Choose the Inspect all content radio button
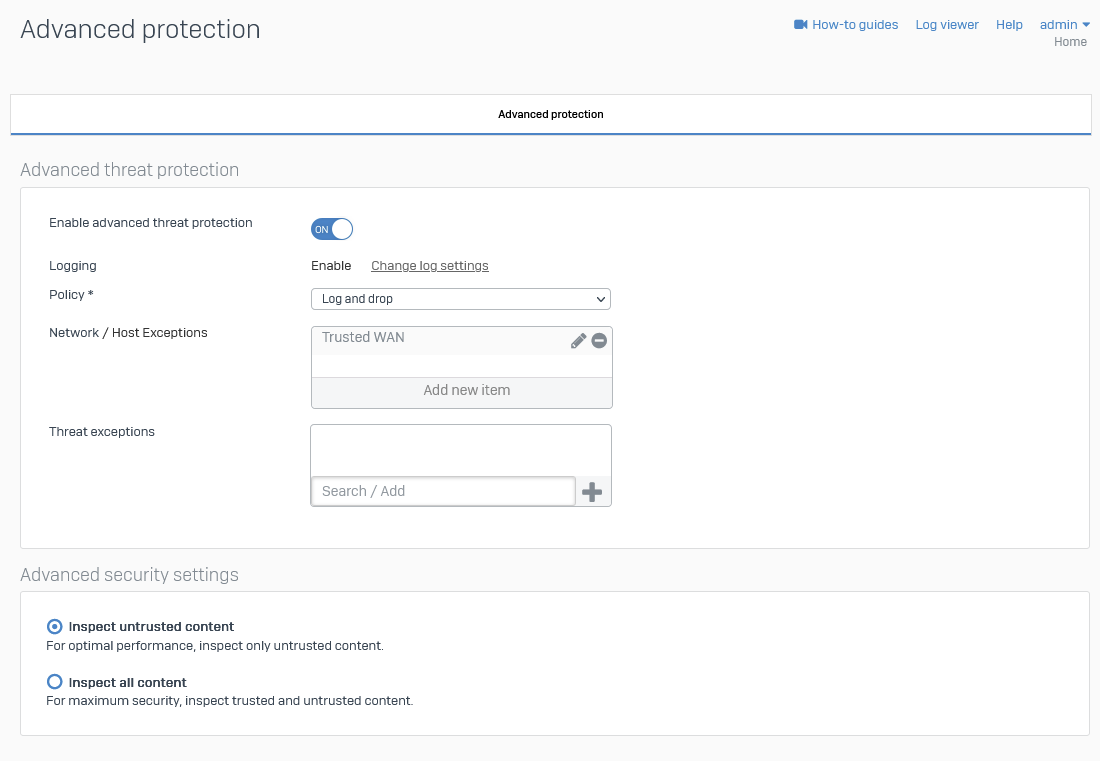The height and width of the screenshot is (761, 1100). tap(55, 682)
